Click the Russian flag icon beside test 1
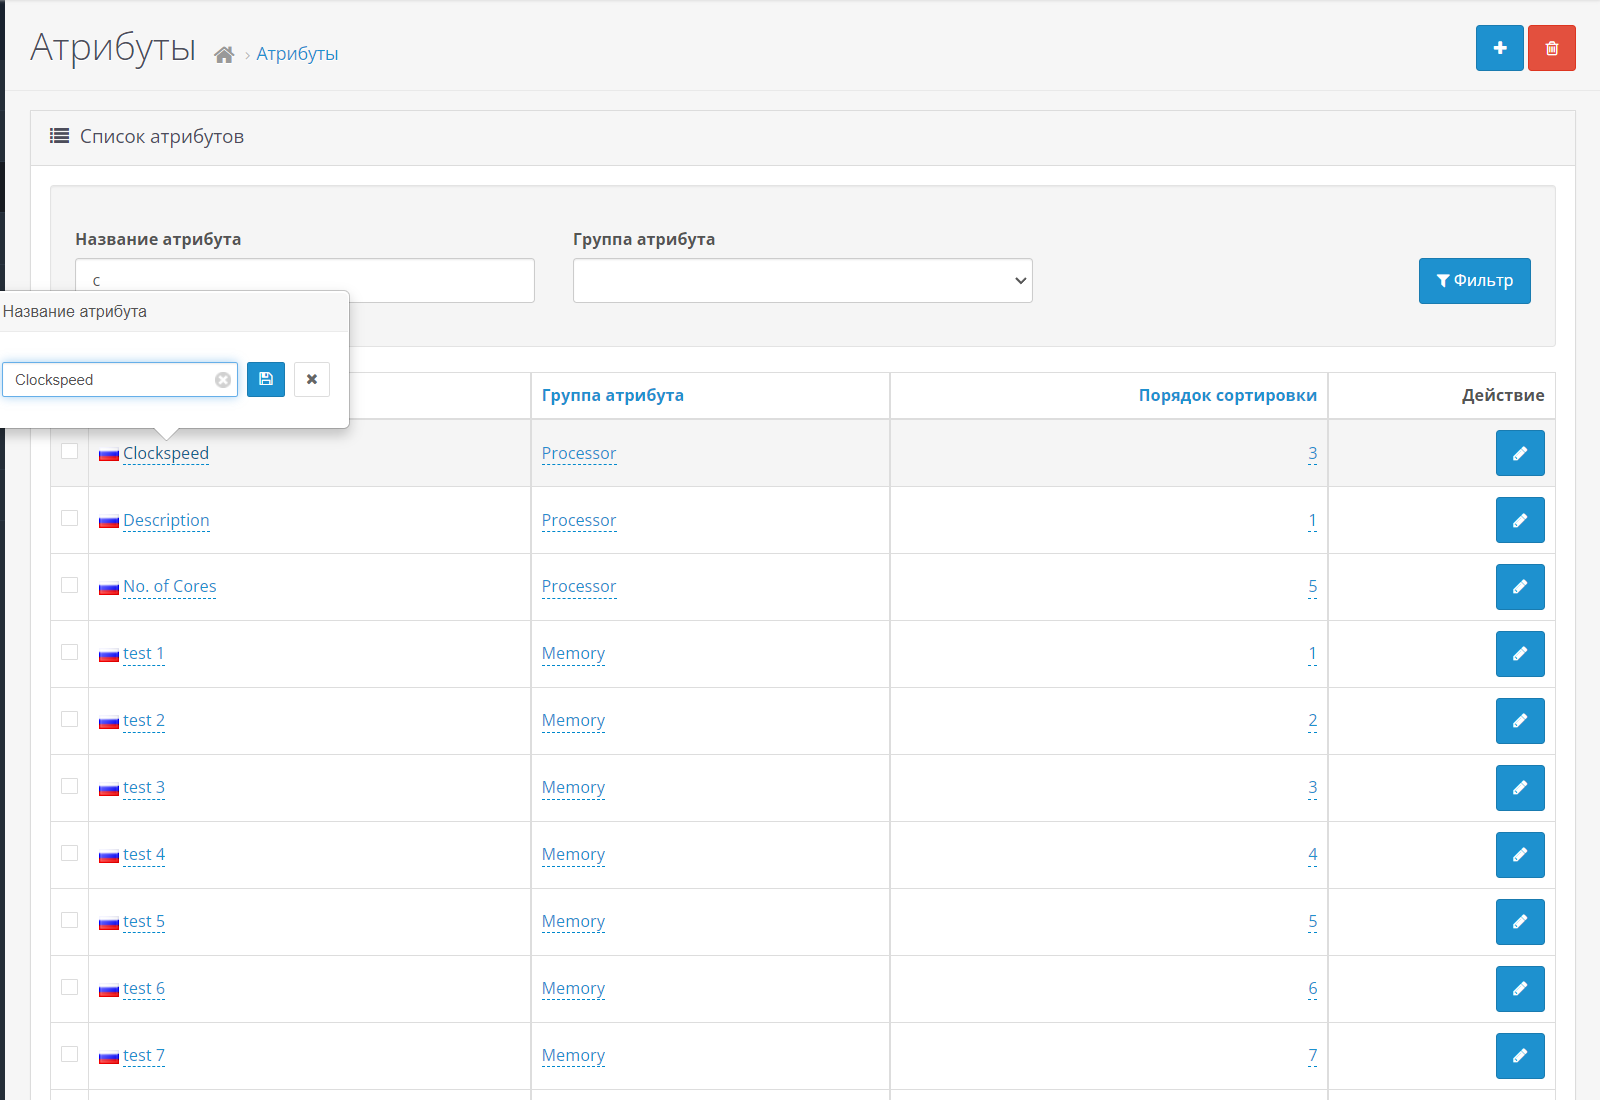 point(109,656)
